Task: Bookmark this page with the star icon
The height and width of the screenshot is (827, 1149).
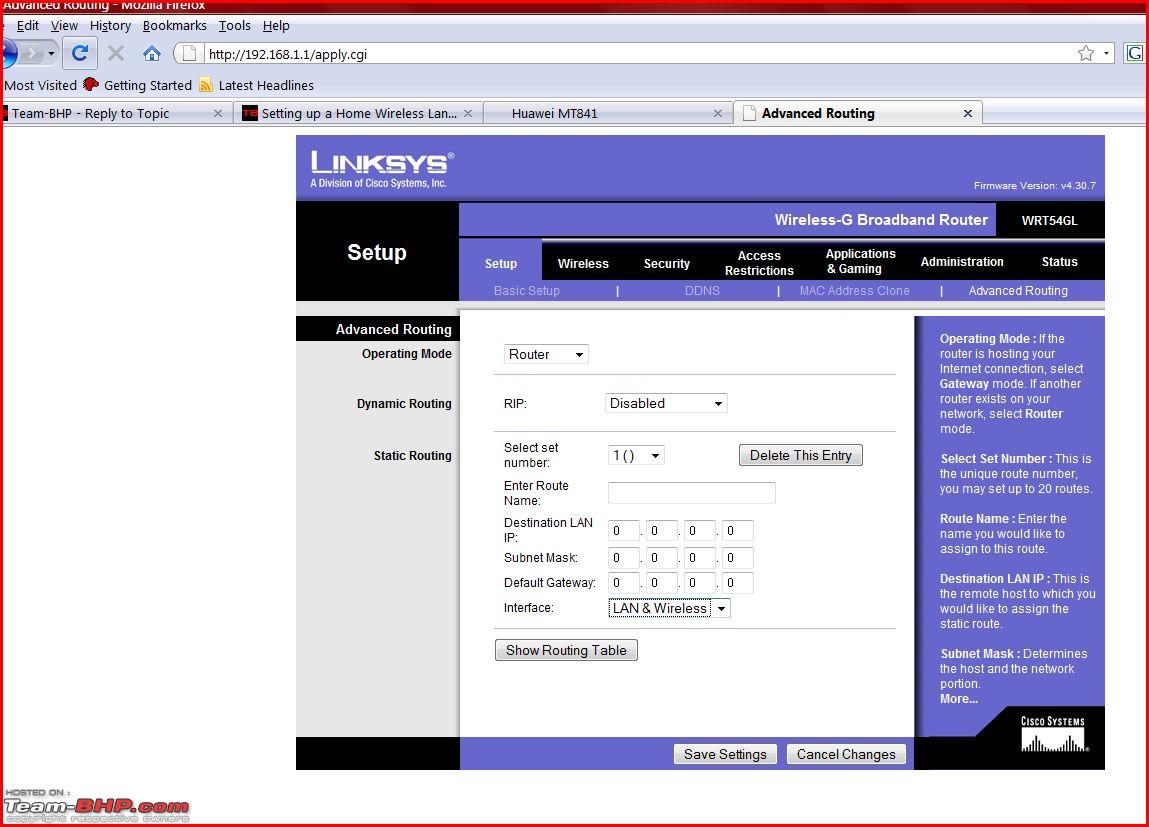Action: point(1086,53)
